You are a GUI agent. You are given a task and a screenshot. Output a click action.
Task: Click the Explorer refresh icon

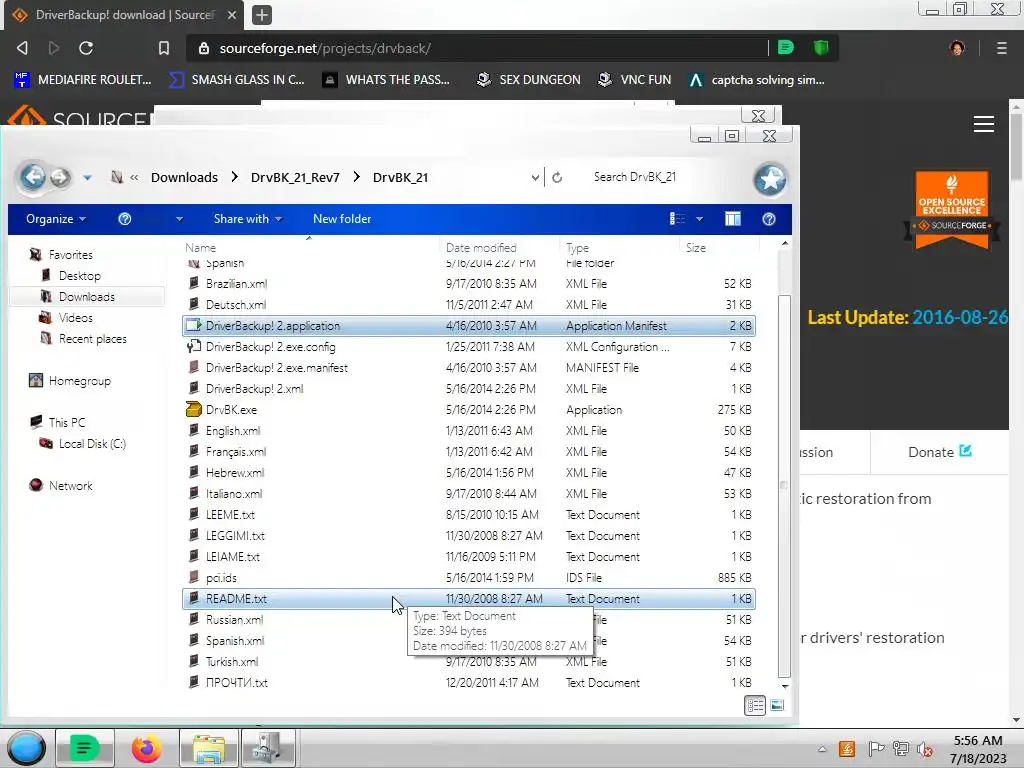pyautogui.click(x=557, y=178)
